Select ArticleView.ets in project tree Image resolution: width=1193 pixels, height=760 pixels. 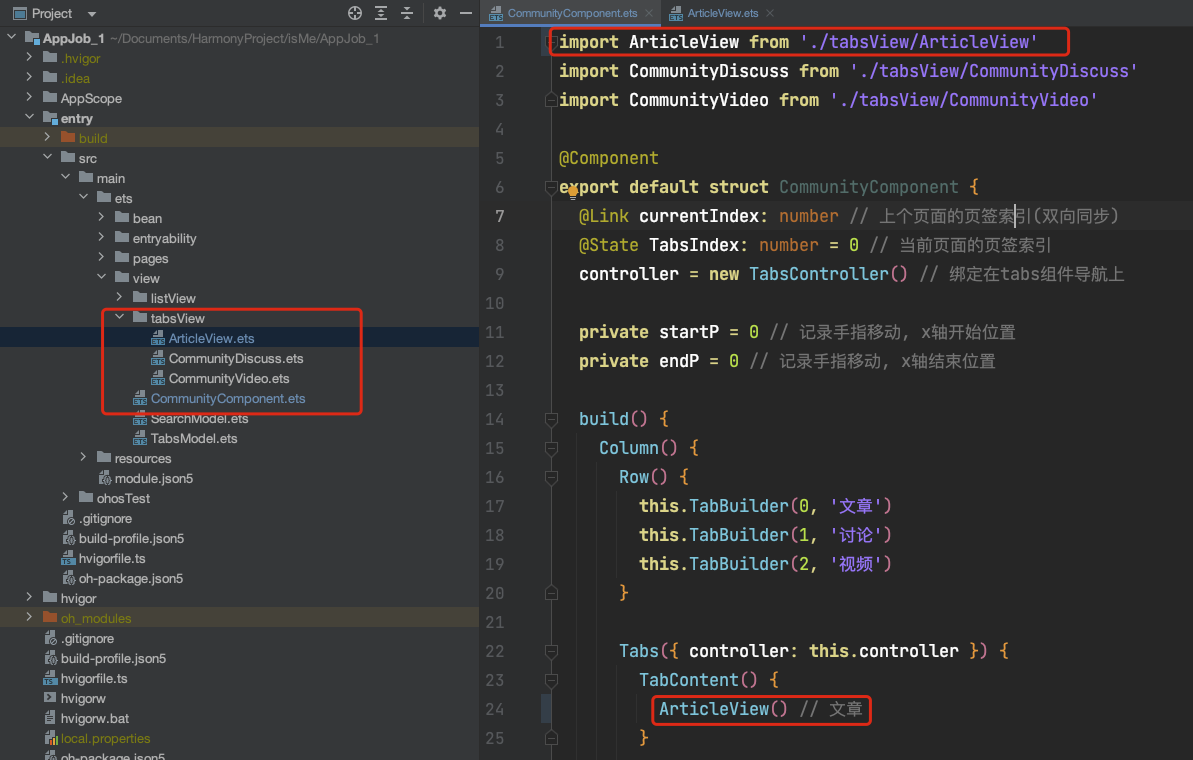(x=212, y=338)
